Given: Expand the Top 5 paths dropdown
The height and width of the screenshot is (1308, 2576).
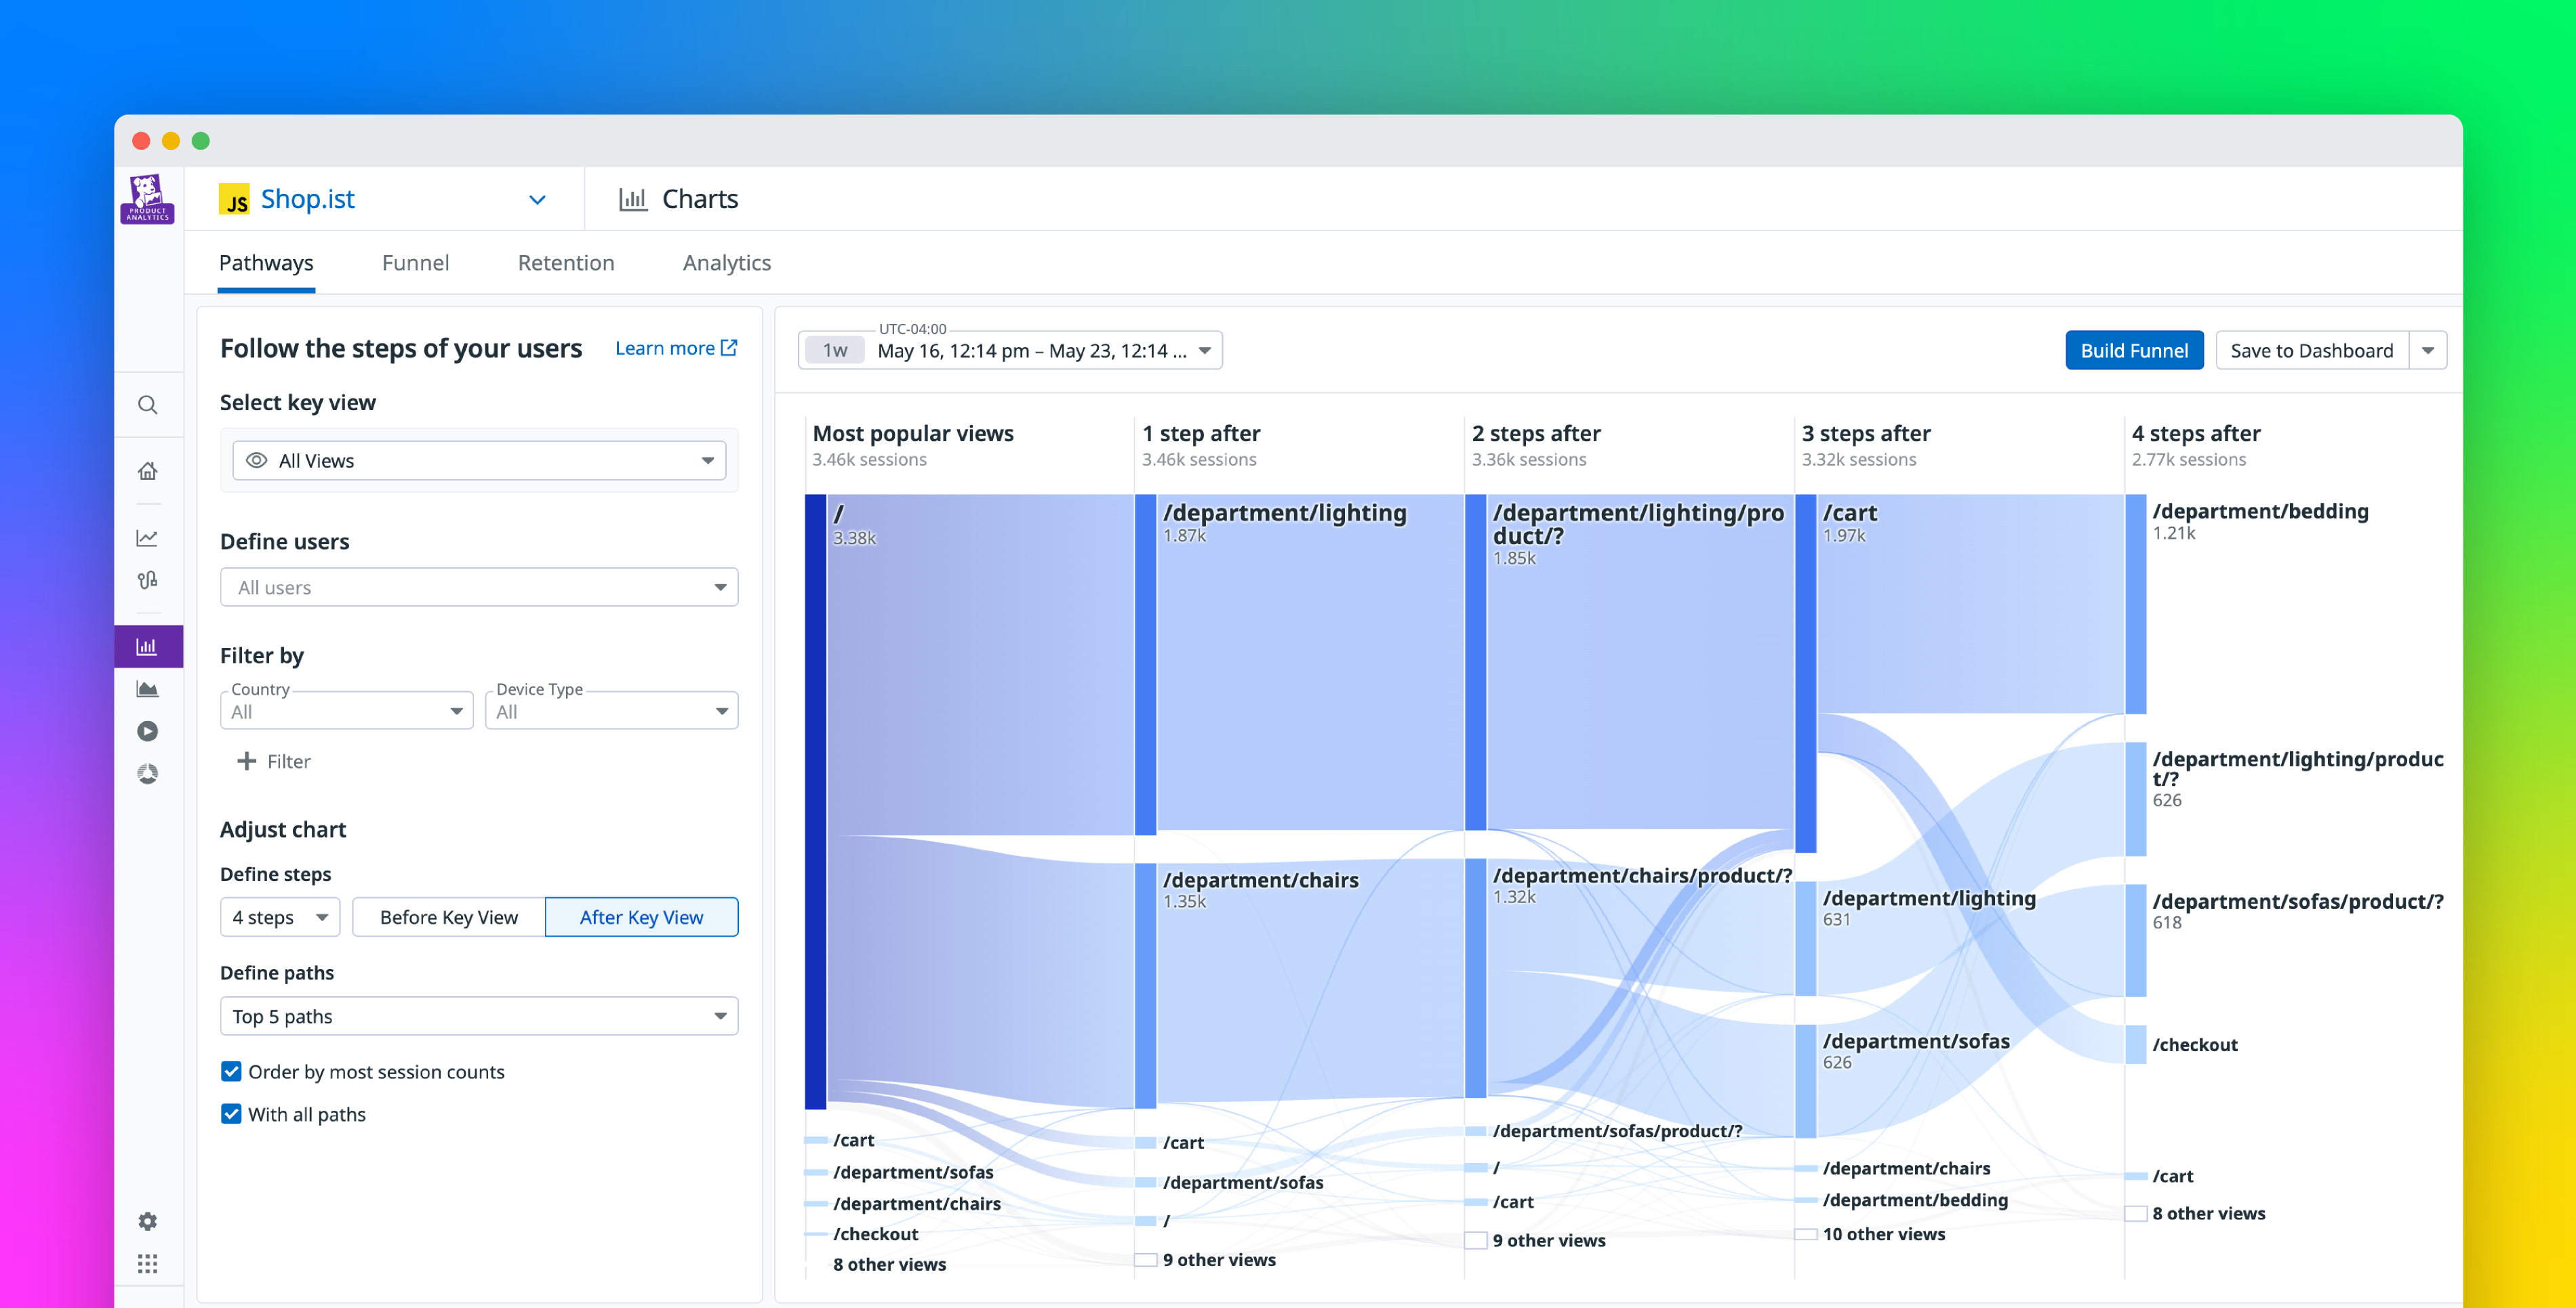Looking at the screenshot, I should 478,1015.
